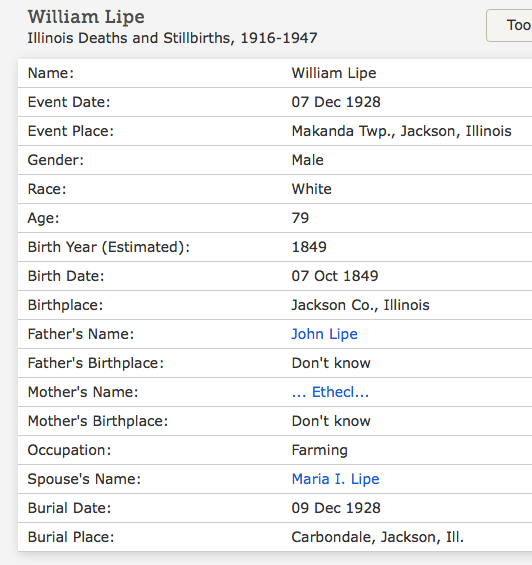Click the Birth Year (Estimated) value 1849

309,247
